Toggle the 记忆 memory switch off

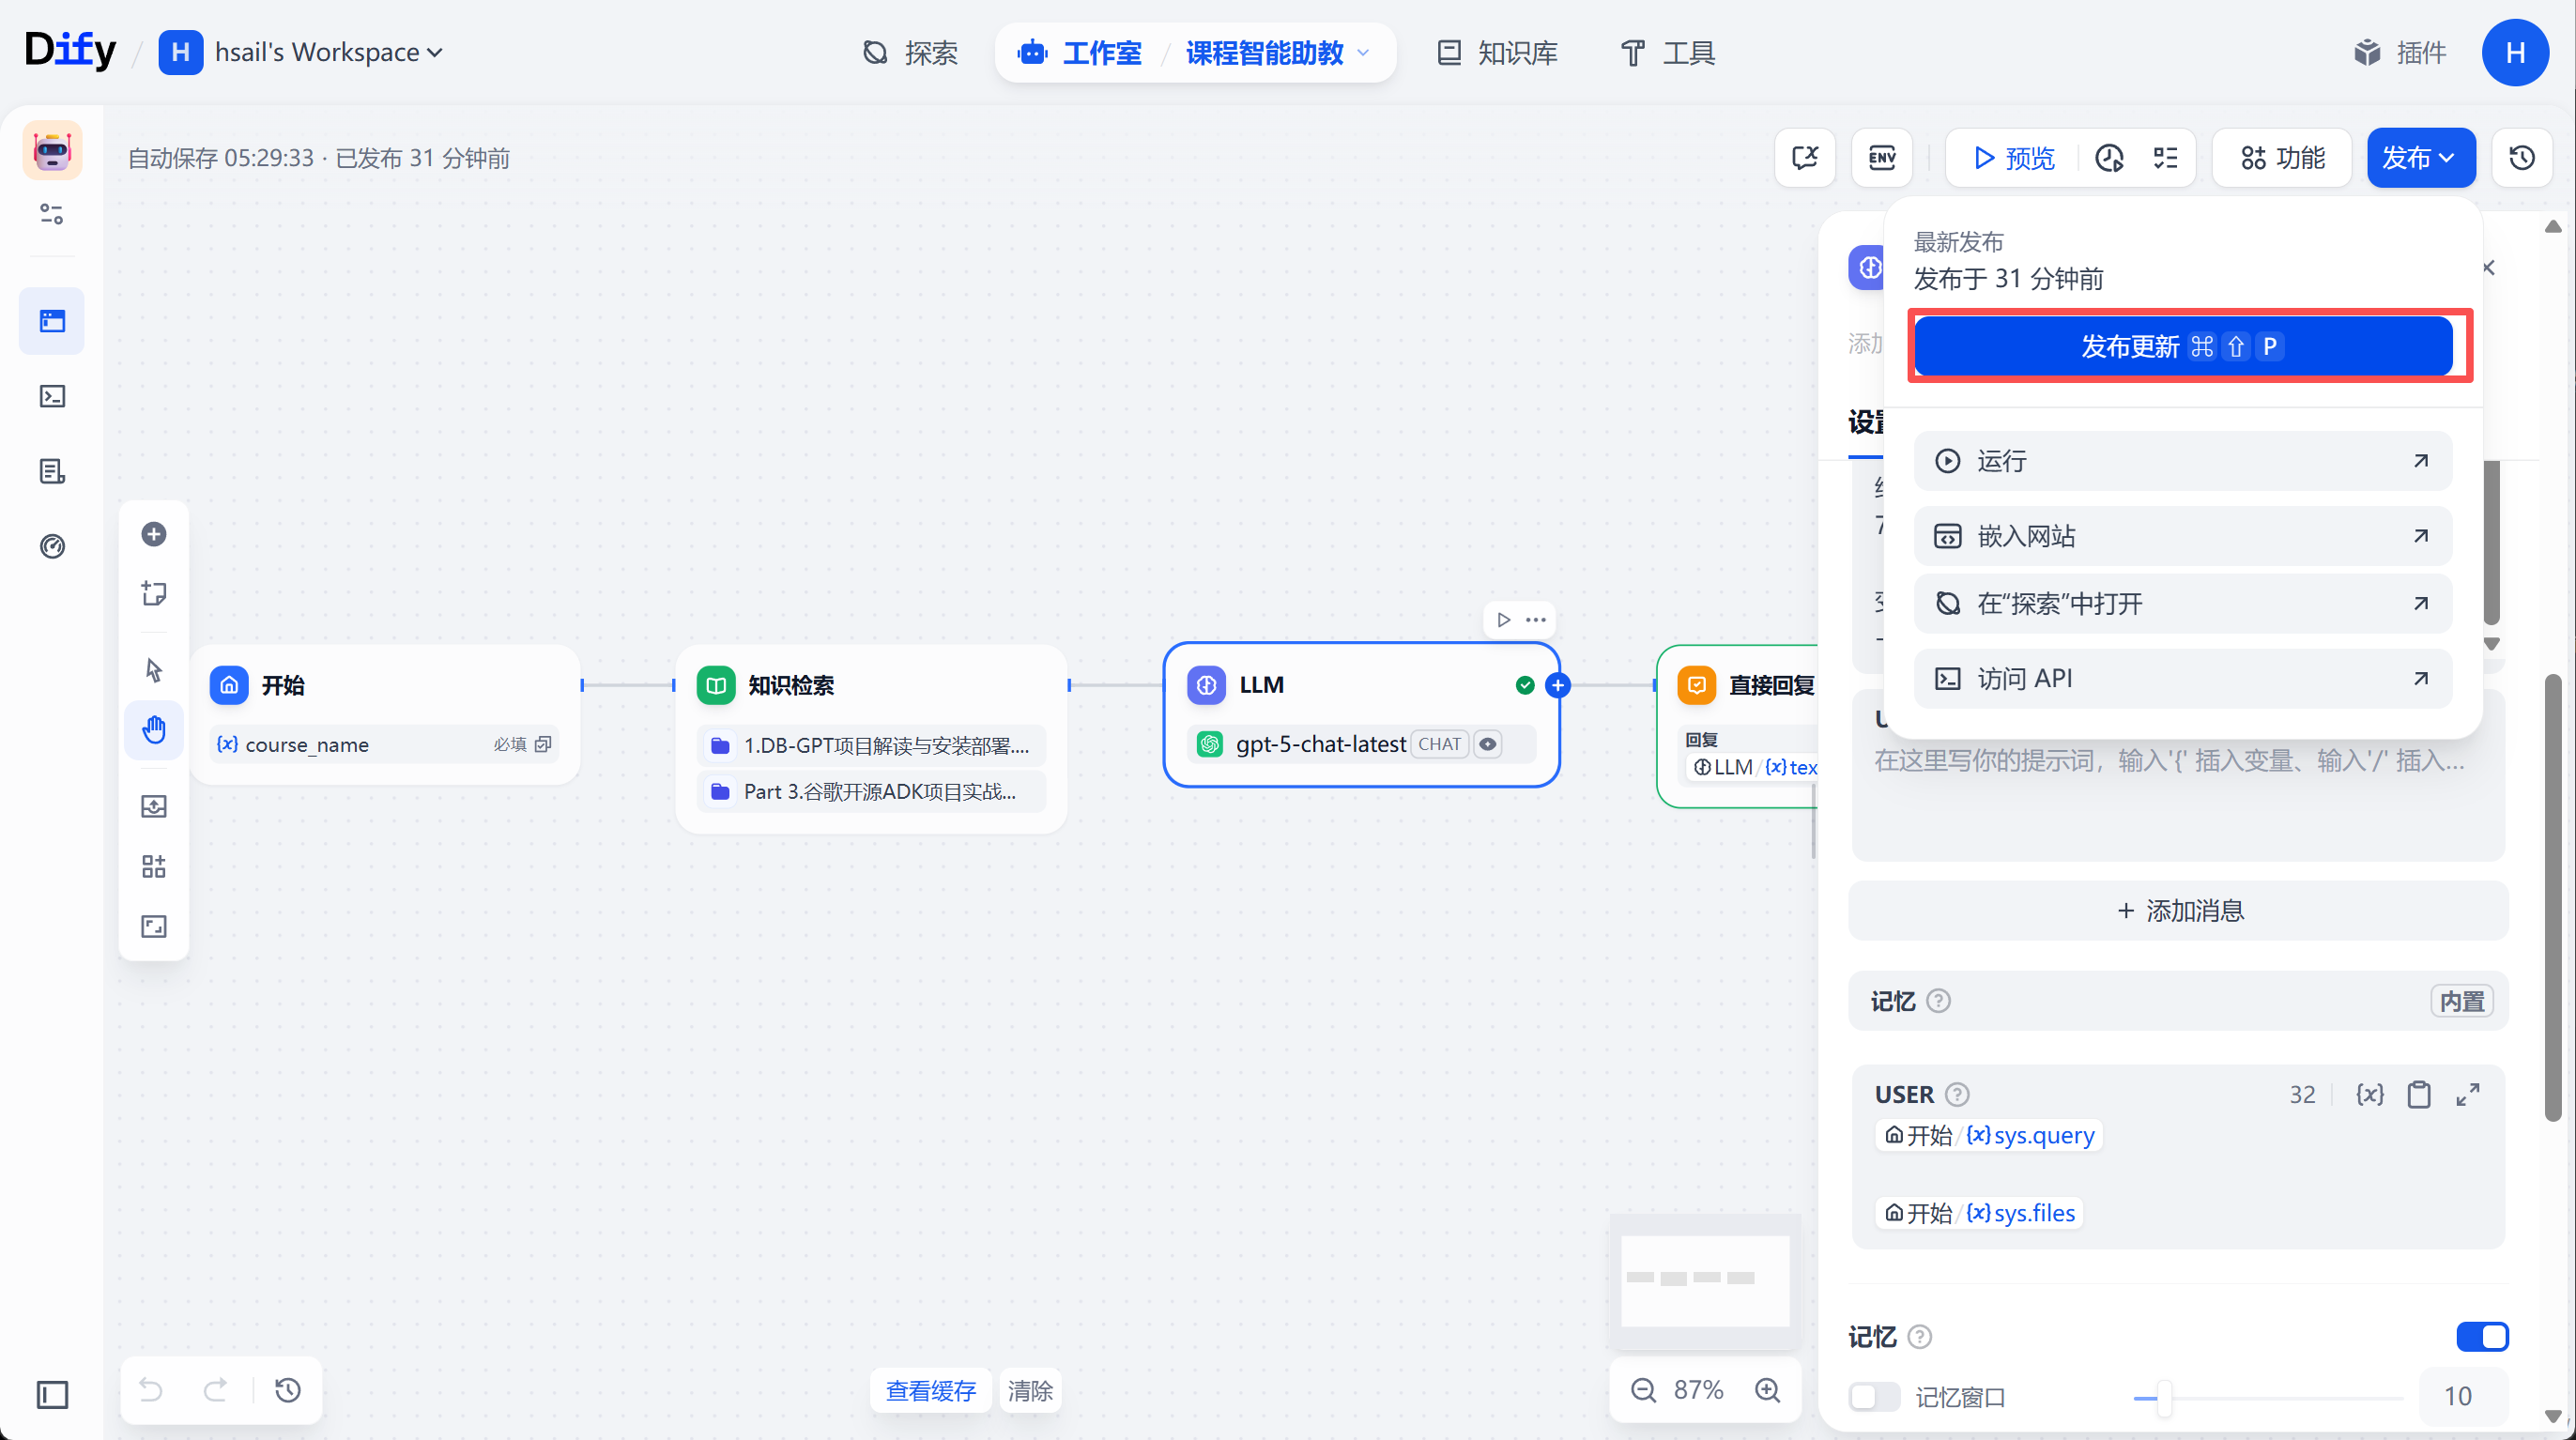pos(2482,1336)
